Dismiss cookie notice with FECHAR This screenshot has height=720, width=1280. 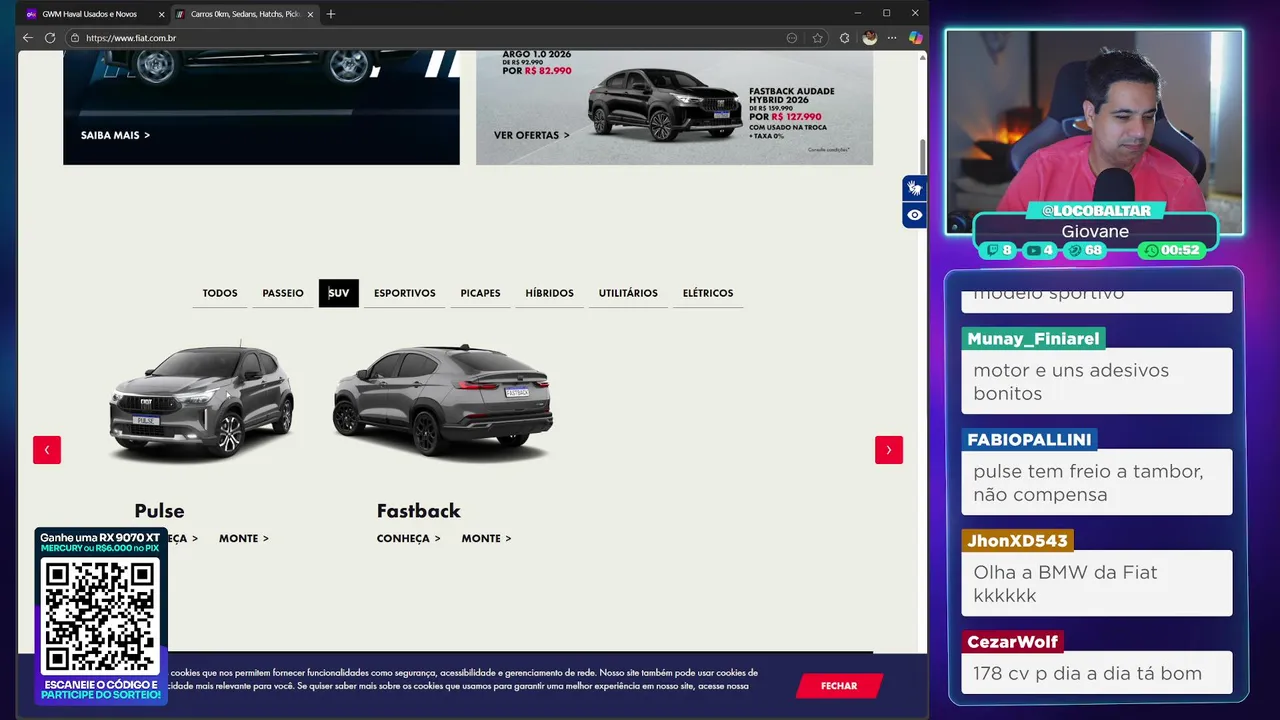(x=839, y=686)
